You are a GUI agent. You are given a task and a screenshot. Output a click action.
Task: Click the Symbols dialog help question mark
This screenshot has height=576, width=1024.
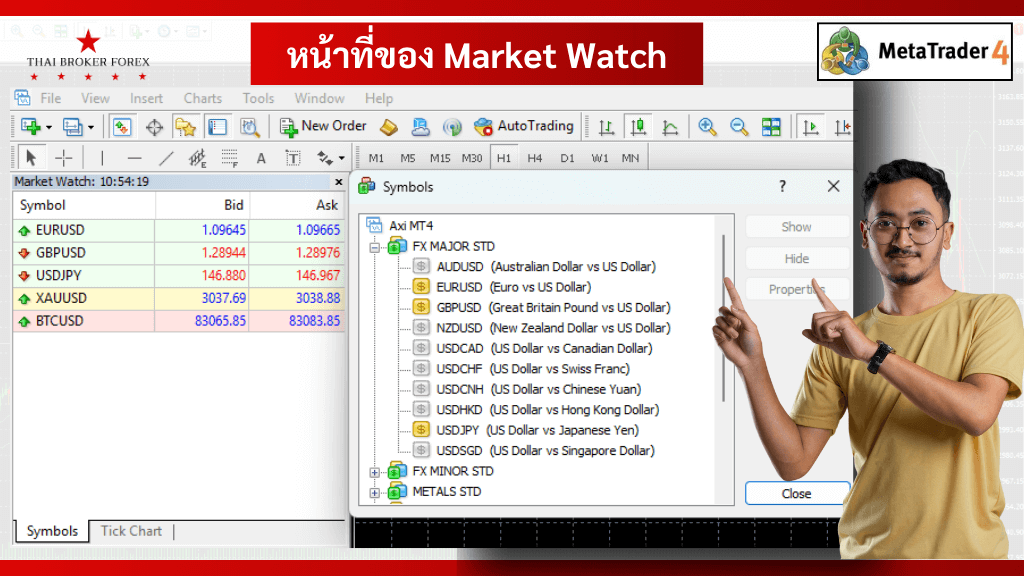coord(782,187)
